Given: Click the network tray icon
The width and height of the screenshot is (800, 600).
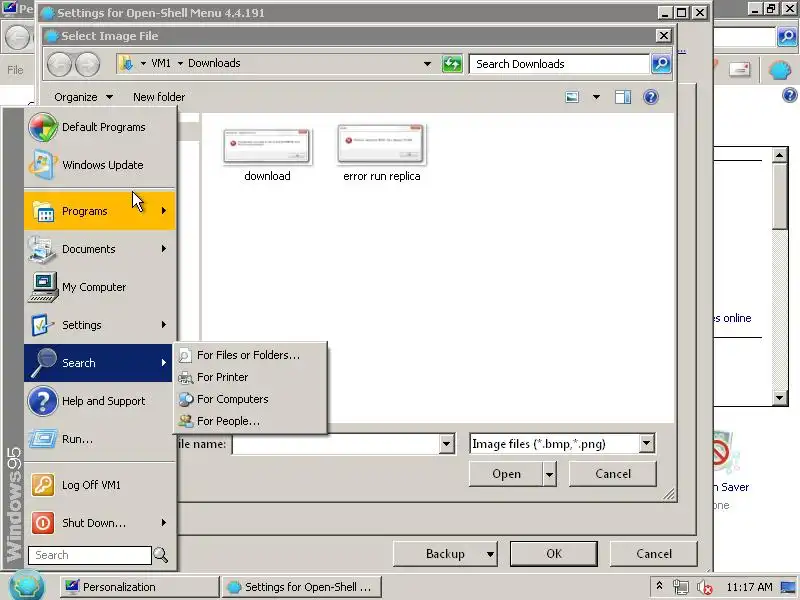Looking at the screenshot, I should [x=680, y=587].
